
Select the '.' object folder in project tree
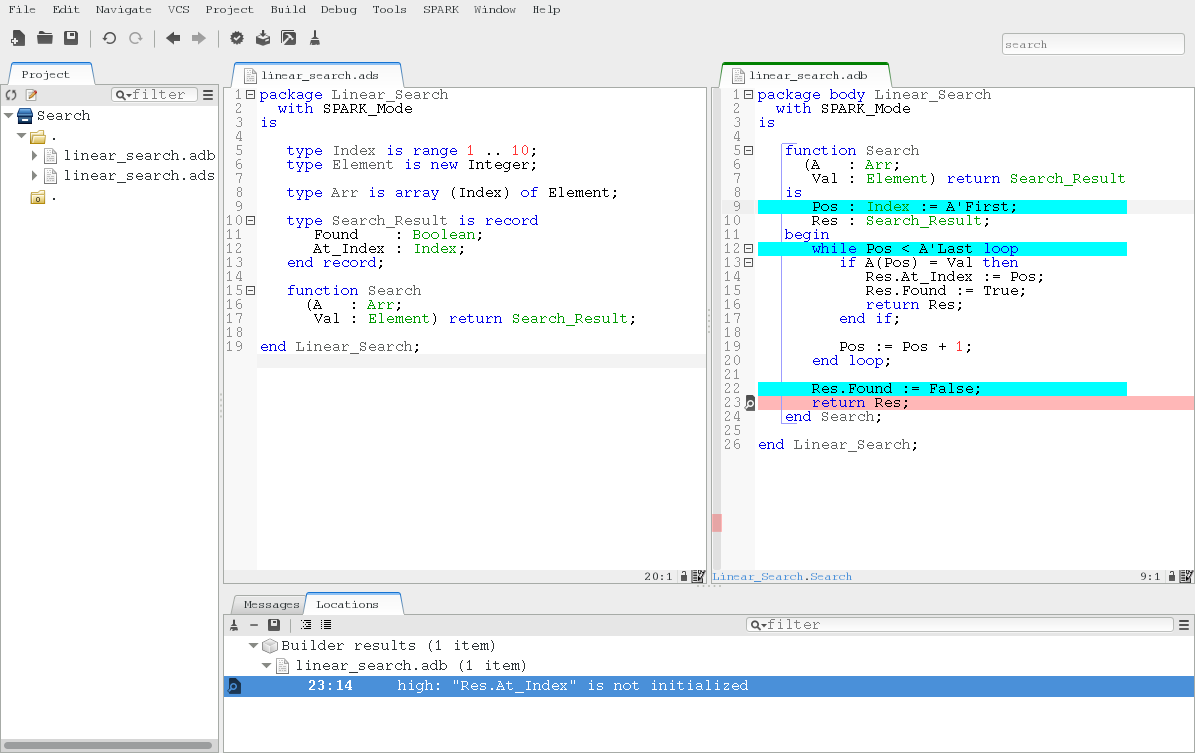pyautogui.click(x=37, y=197)
